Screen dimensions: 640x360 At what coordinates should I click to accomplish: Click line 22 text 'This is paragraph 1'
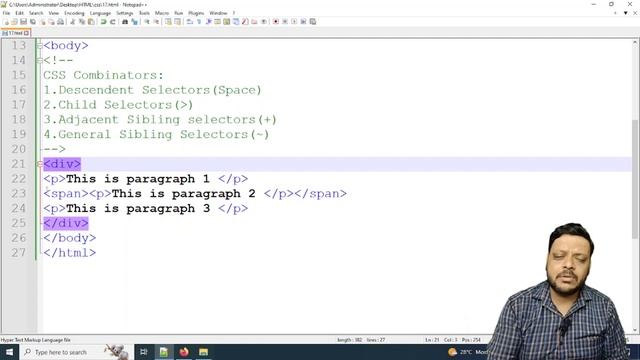point(138,179)
